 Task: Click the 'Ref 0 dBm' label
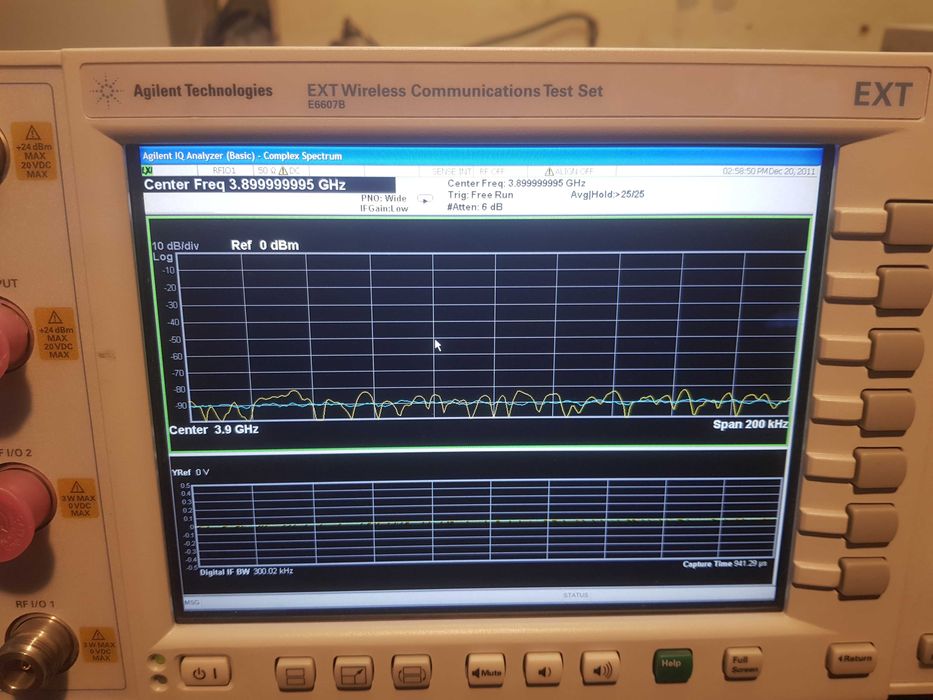point(265,245)
